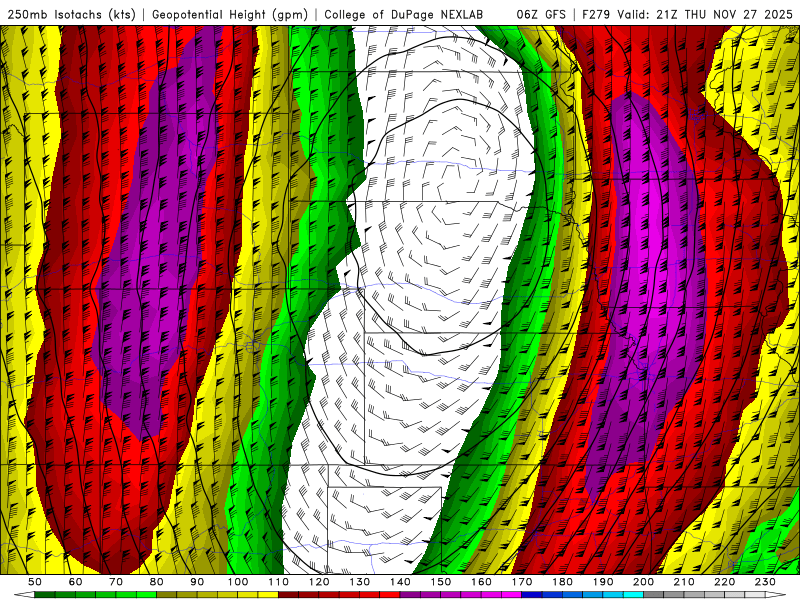Click the 110 value on the colorbar legend
Viewport: 800px width, 600px height.
279,582
